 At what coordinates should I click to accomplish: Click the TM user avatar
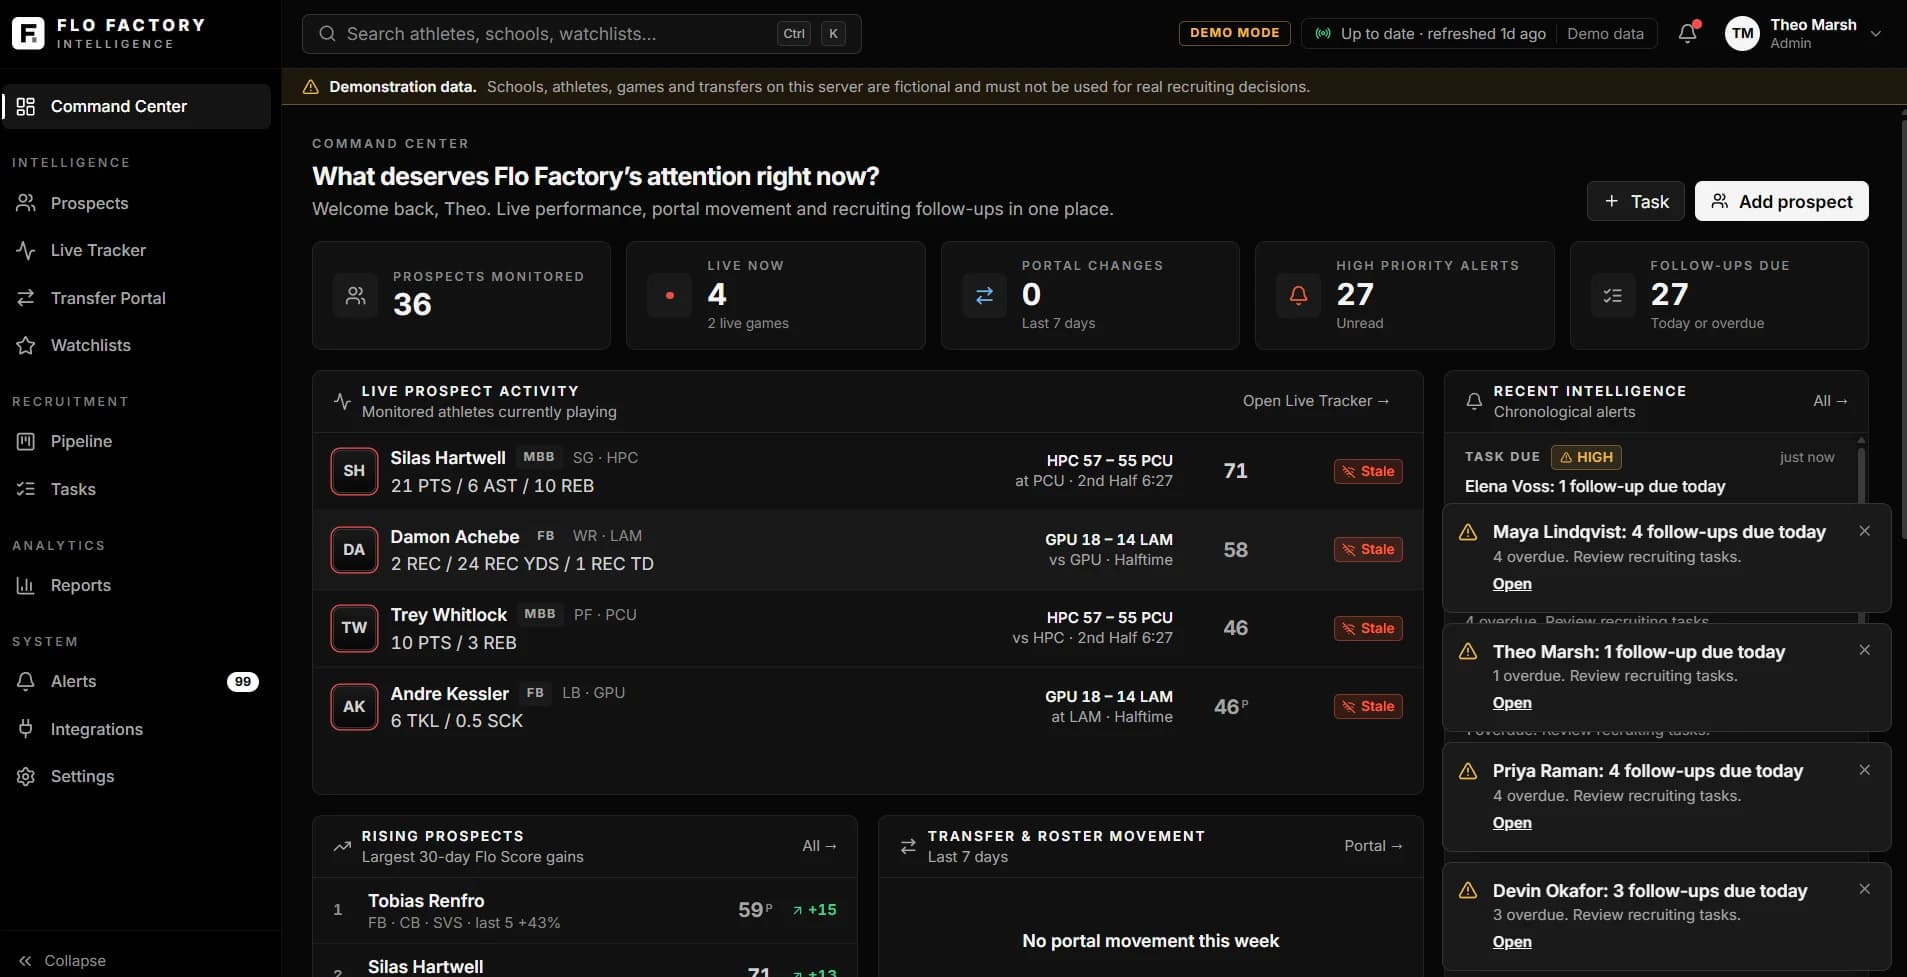[x=1742, y=33]
